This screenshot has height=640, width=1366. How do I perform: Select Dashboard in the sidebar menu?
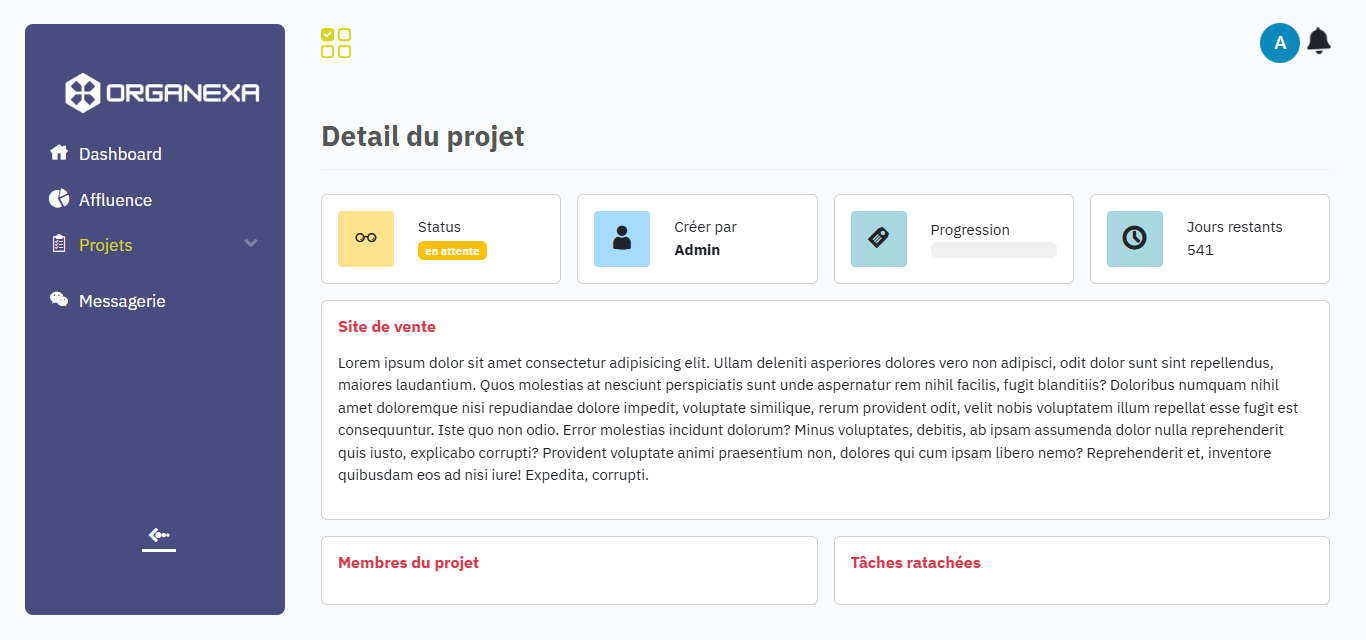pos(120,153)
